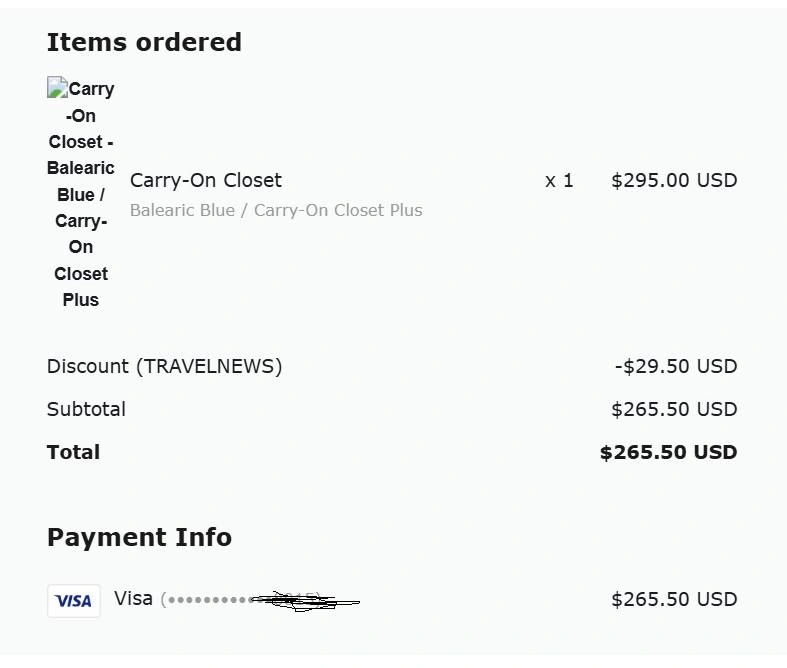Open the Carry-On Closet product name
The width and height of the screenshot is (787, 668).
(206, 180)
